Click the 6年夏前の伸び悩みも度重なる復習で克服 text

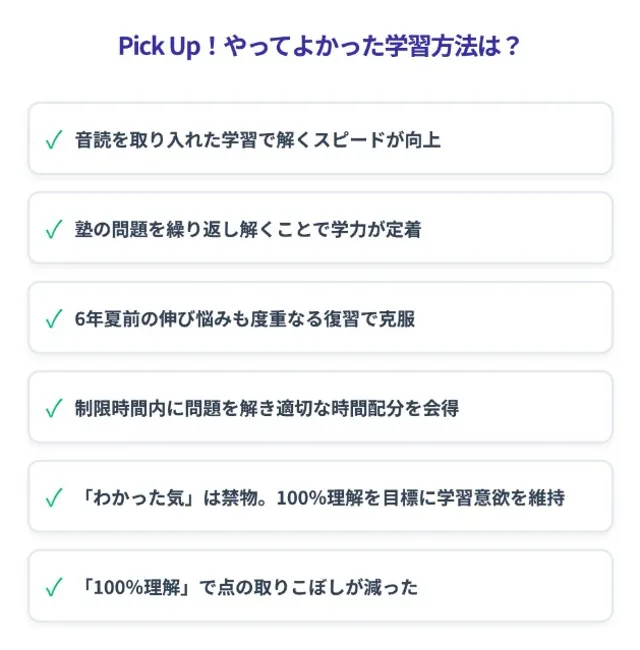point(245,319)
